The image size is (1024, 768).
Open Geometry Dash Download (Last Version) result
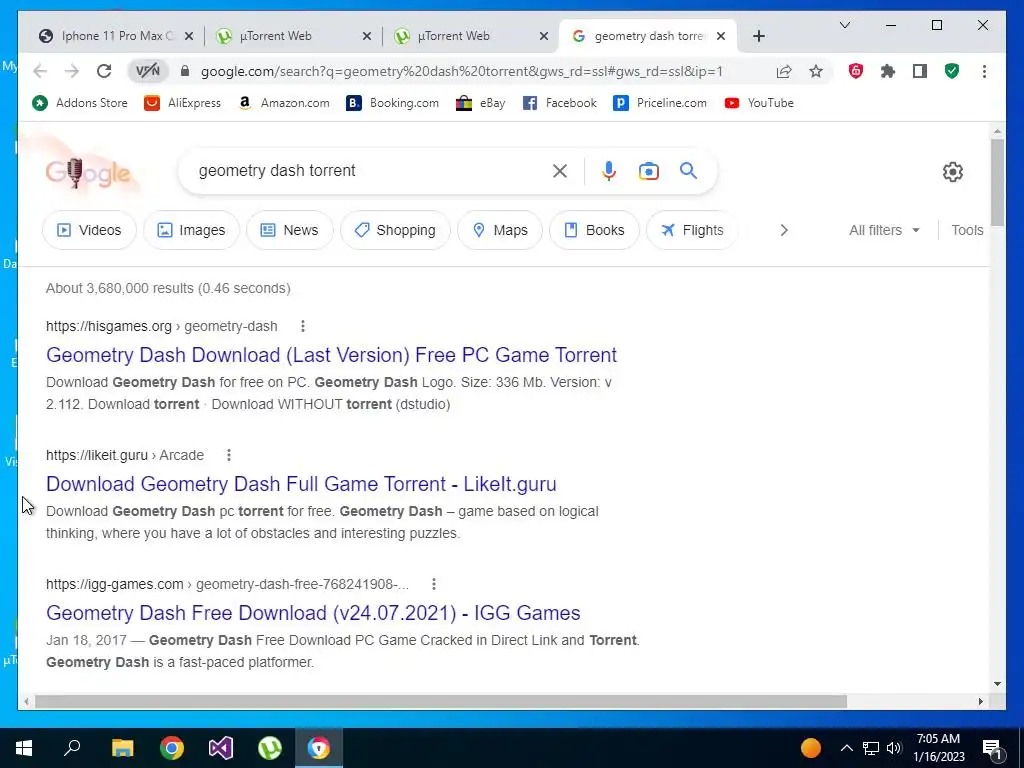331,355
